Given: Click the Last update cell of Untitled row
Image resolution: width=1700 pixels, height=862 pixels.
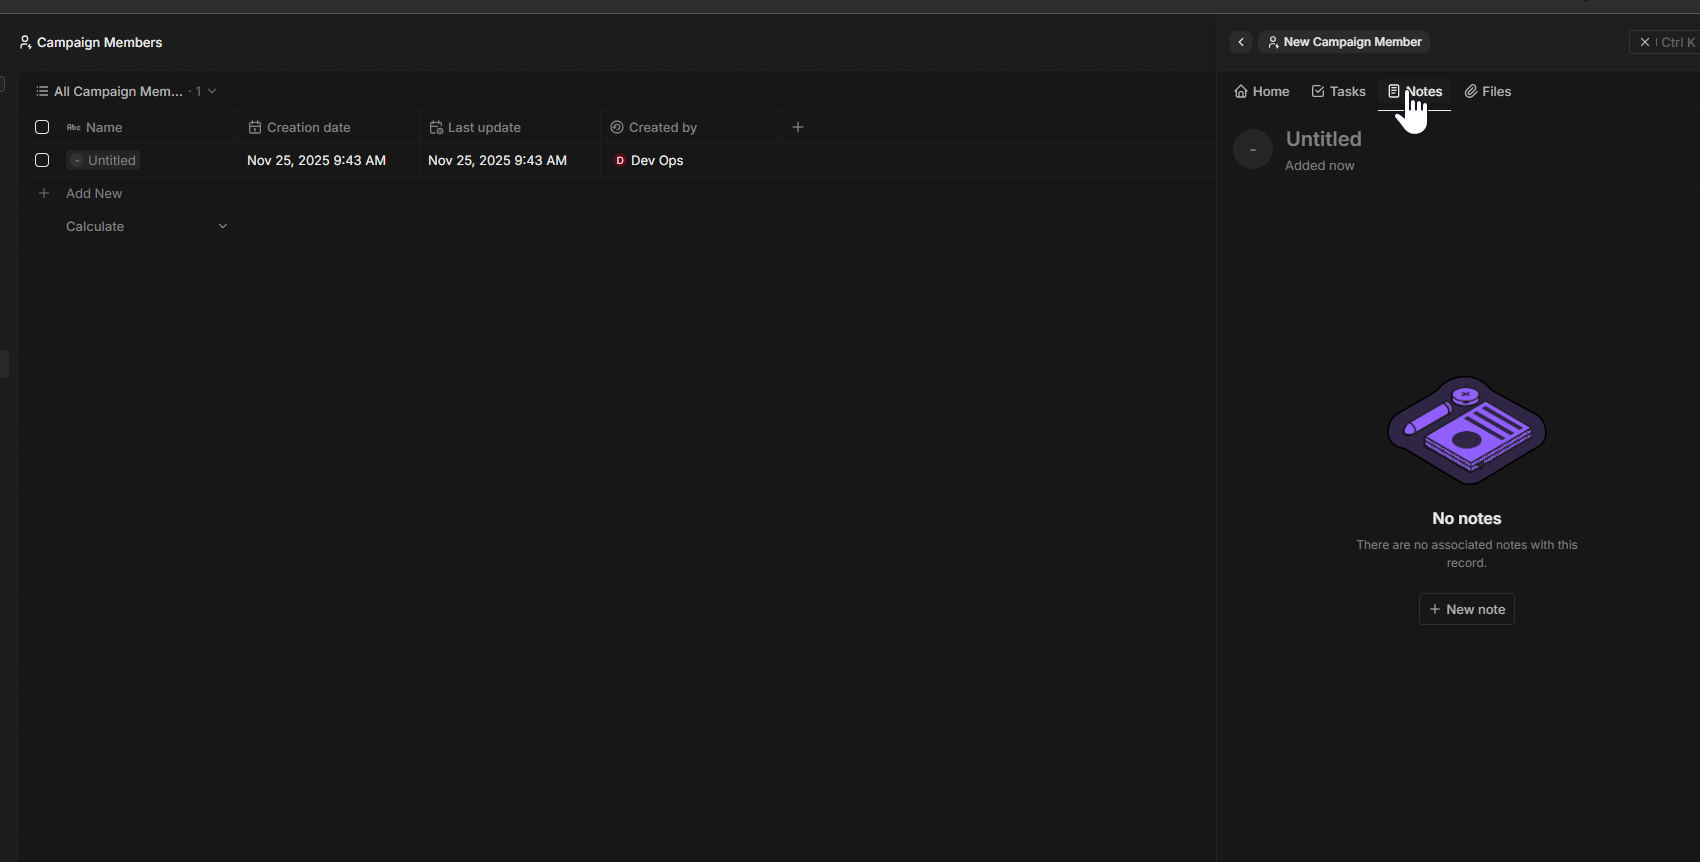Looking at the screenshot, I should click(x=510, y=160).
